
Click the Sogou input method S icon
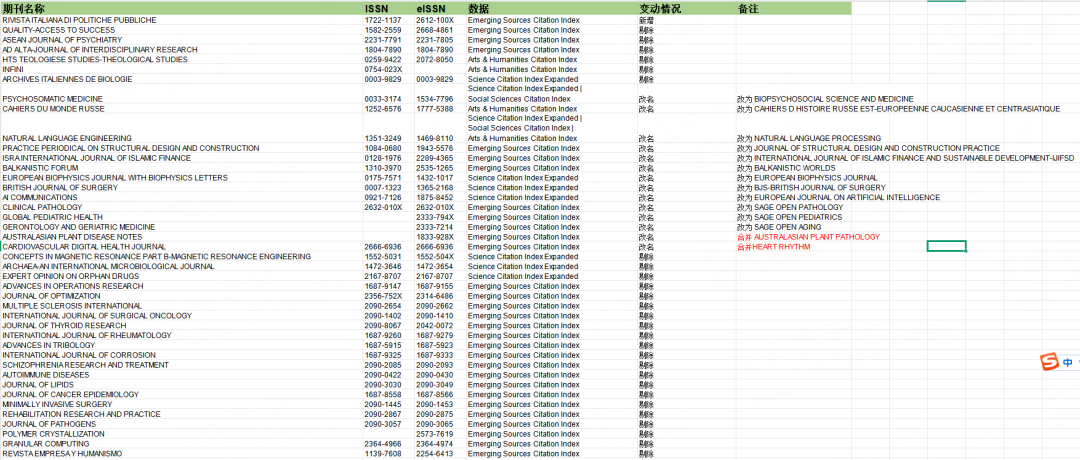point(1048,362)
